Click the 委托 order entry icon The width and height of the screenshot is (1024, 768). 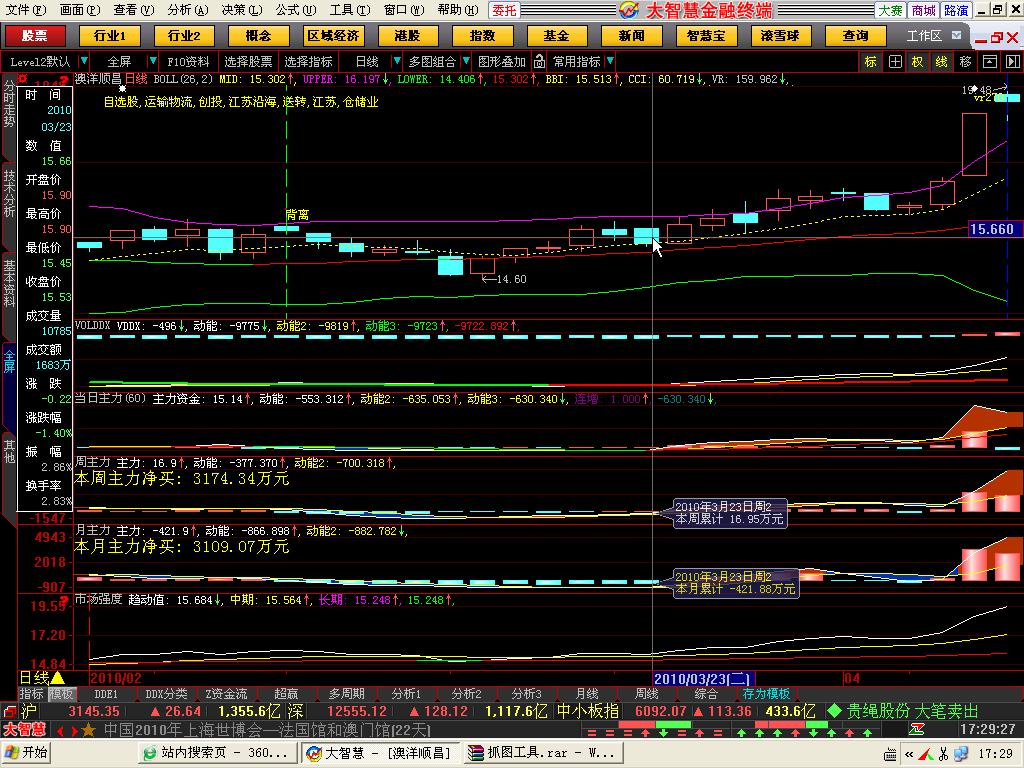pyautogui.click(x=505, y=10)
